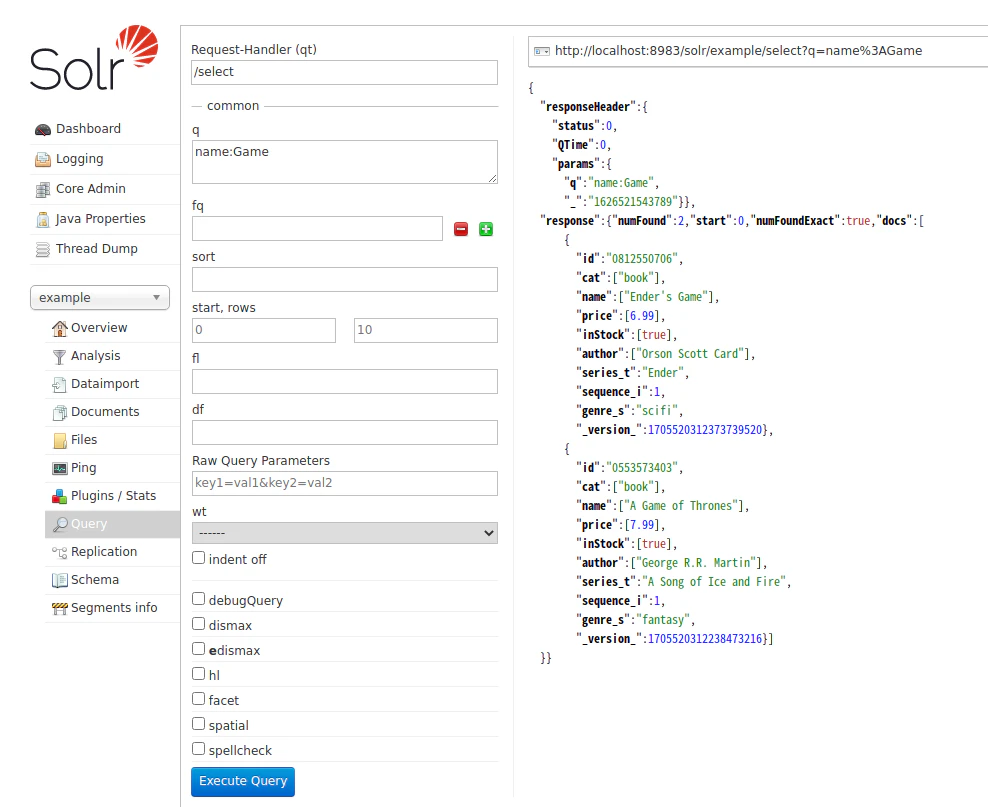Enable the dismax checkbox
The height and width of the screenshot is (807, 988).
pos(198,624)
